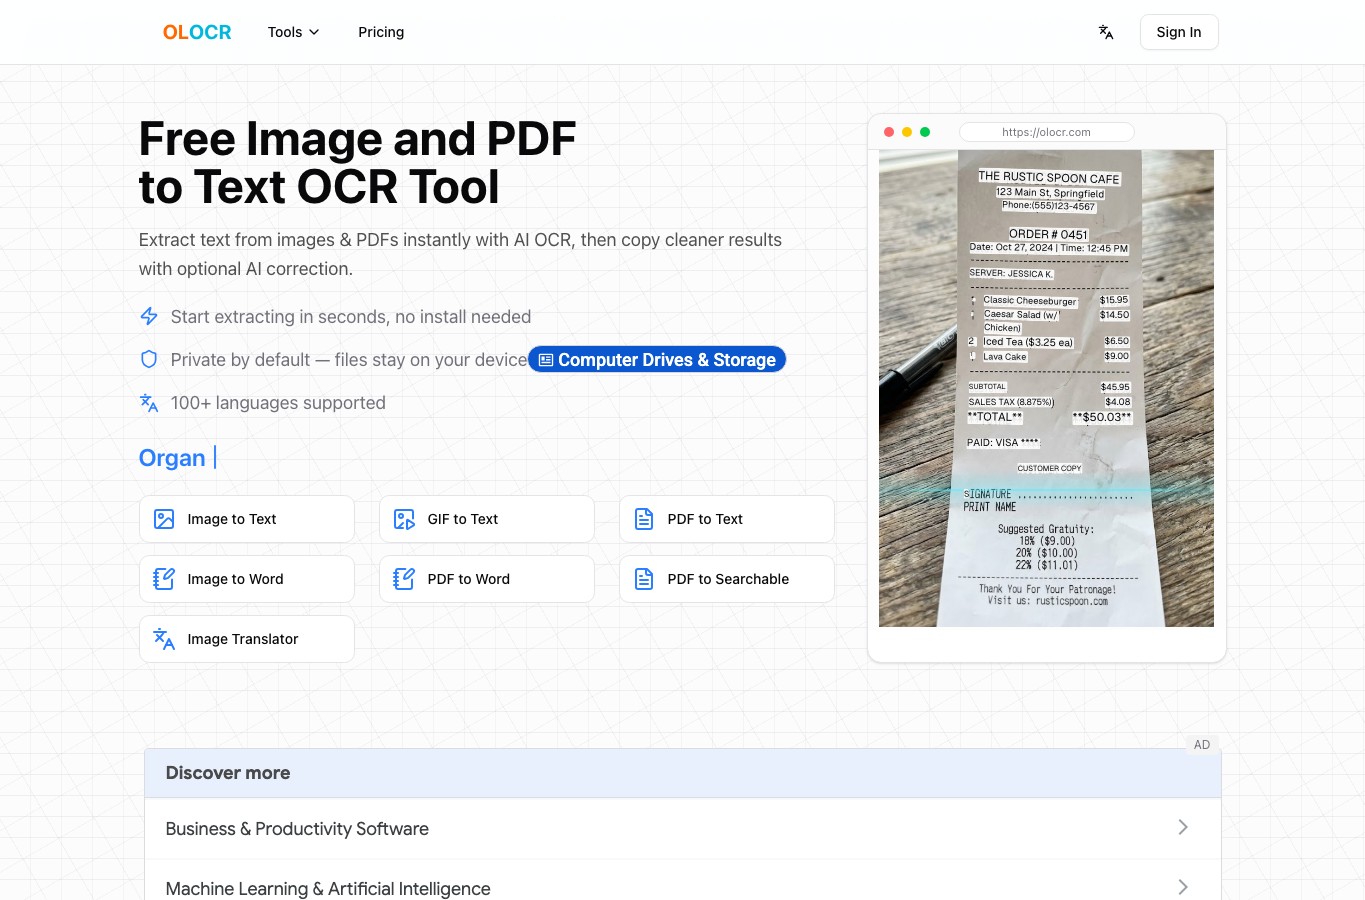Click the red dot in demo window
Image resolution: width=1365 pixels, height=900 pixels.
[889, 132]
